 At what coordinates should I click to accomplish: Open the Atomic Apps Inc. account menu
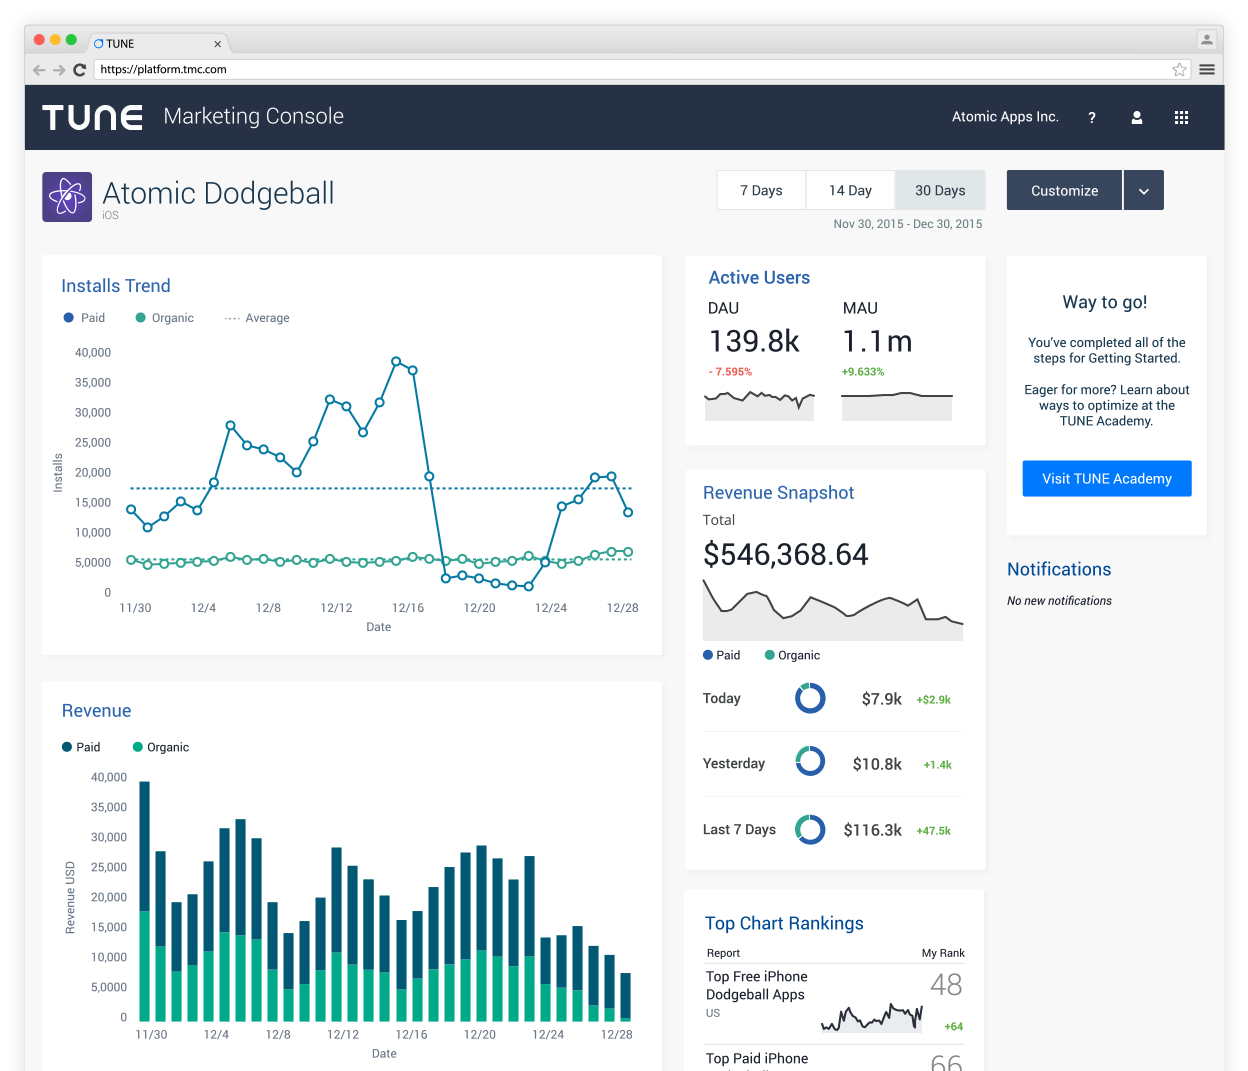tap(1004, 117)
